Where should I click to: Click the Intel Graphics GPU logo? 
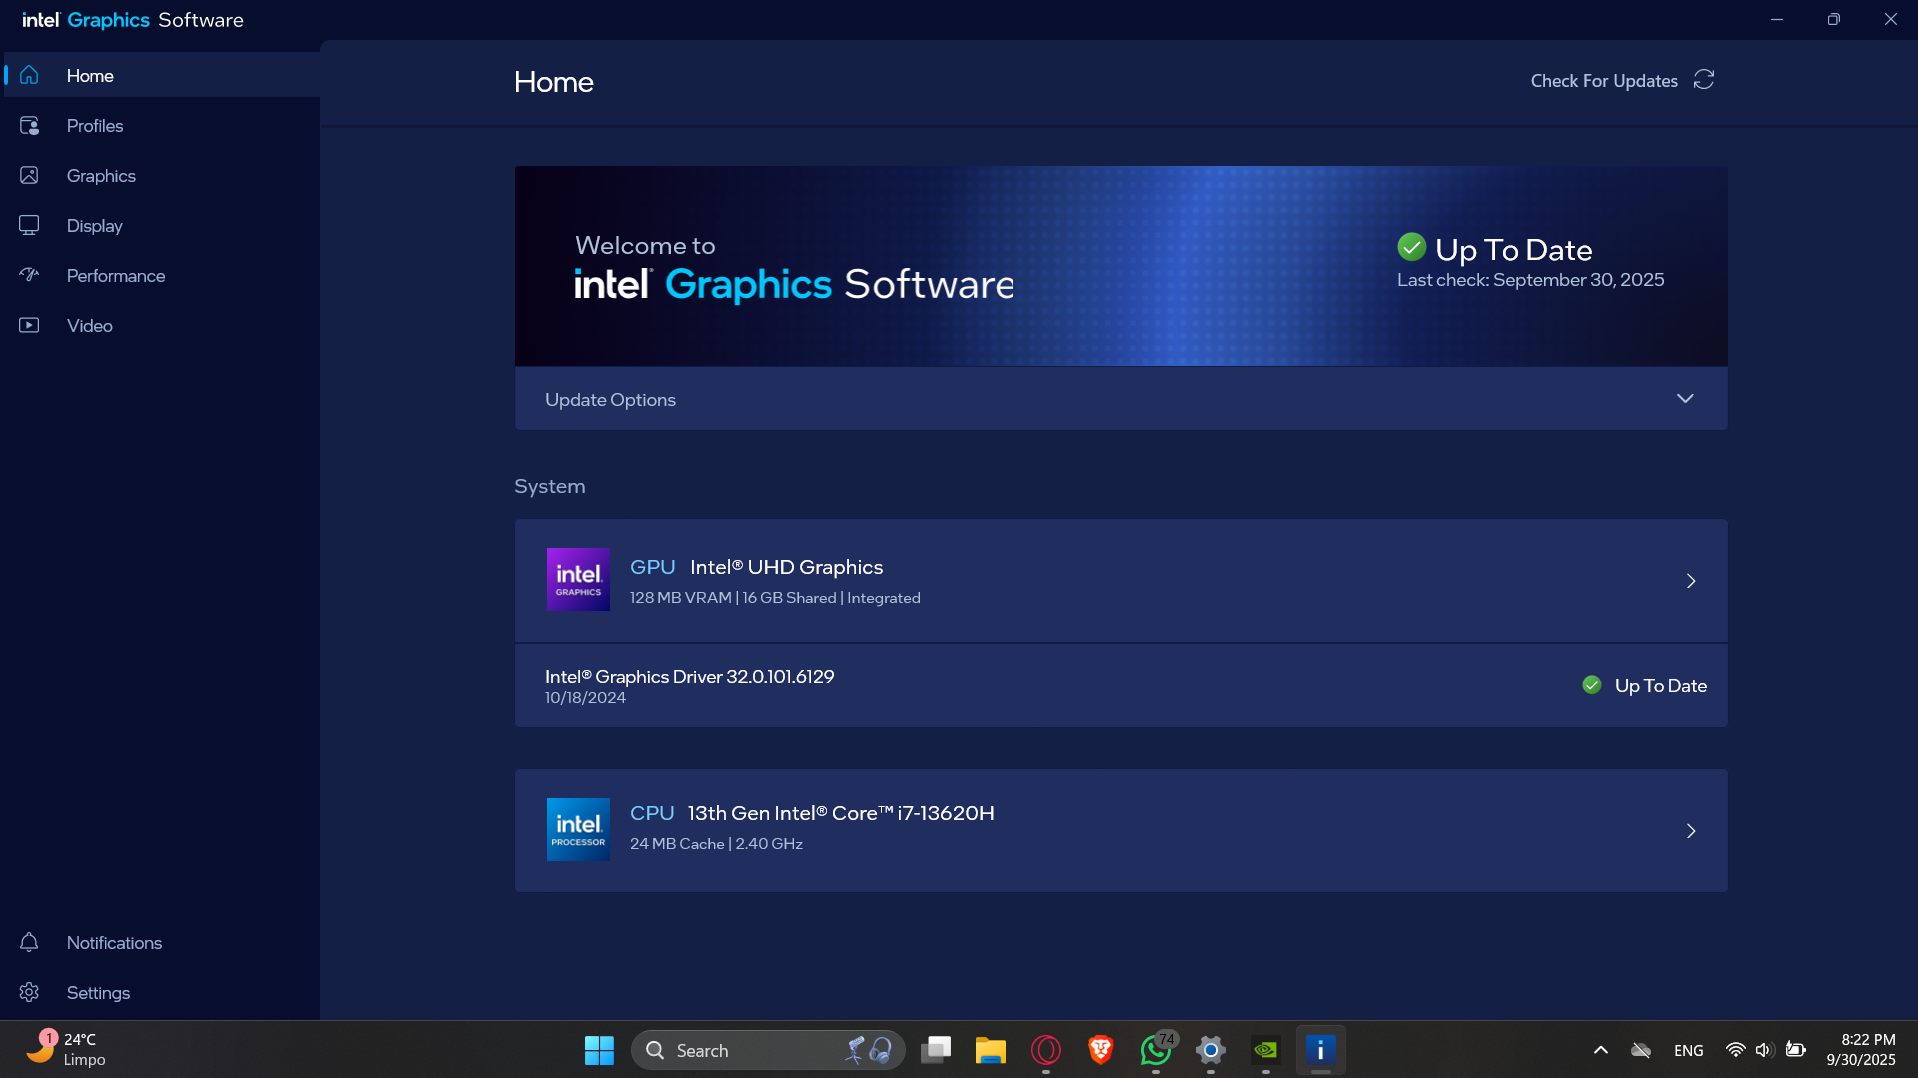click(578, 580)
